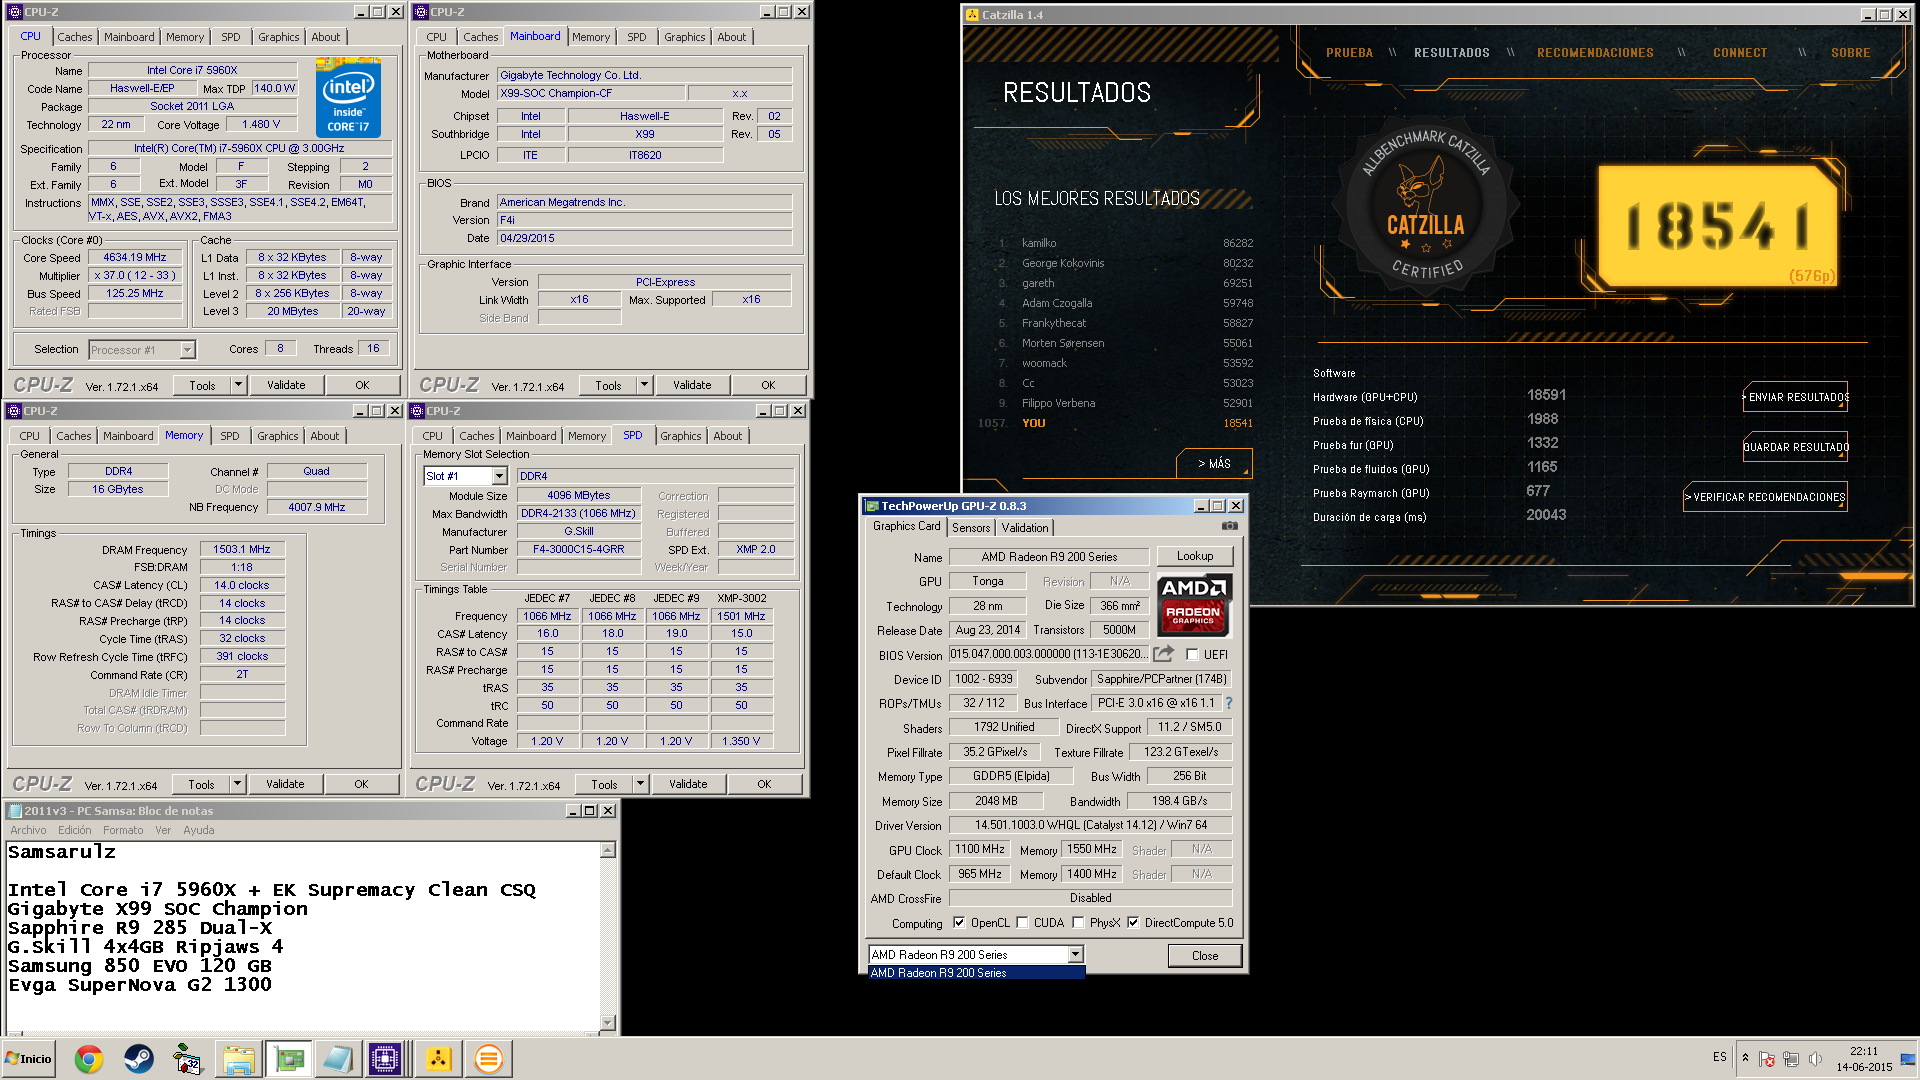1920x1080 pixels.
Task: Open the Processor #1 selection dropdown
Action: (x=187, y=350)
